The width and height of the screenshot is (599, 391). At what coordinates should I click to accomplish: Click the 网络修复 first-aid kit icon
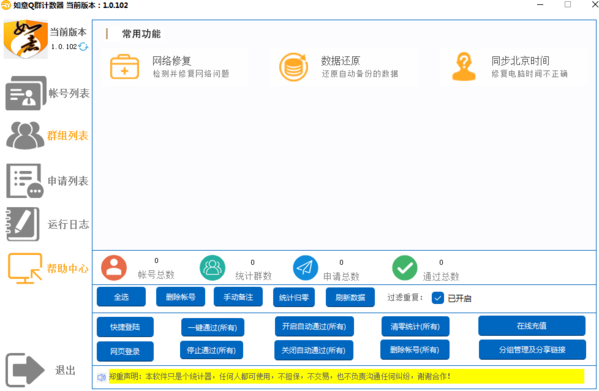(x=125, y=67)
